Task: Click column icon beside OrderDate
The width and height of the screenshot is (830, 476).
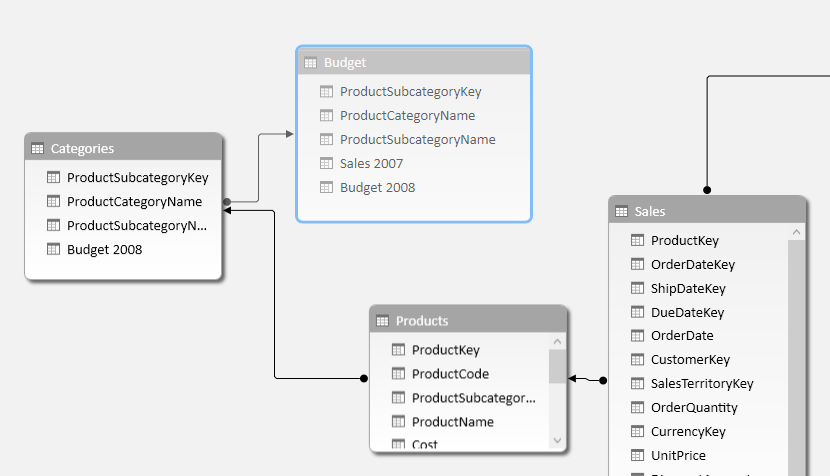Action: [x=637, y=336]
